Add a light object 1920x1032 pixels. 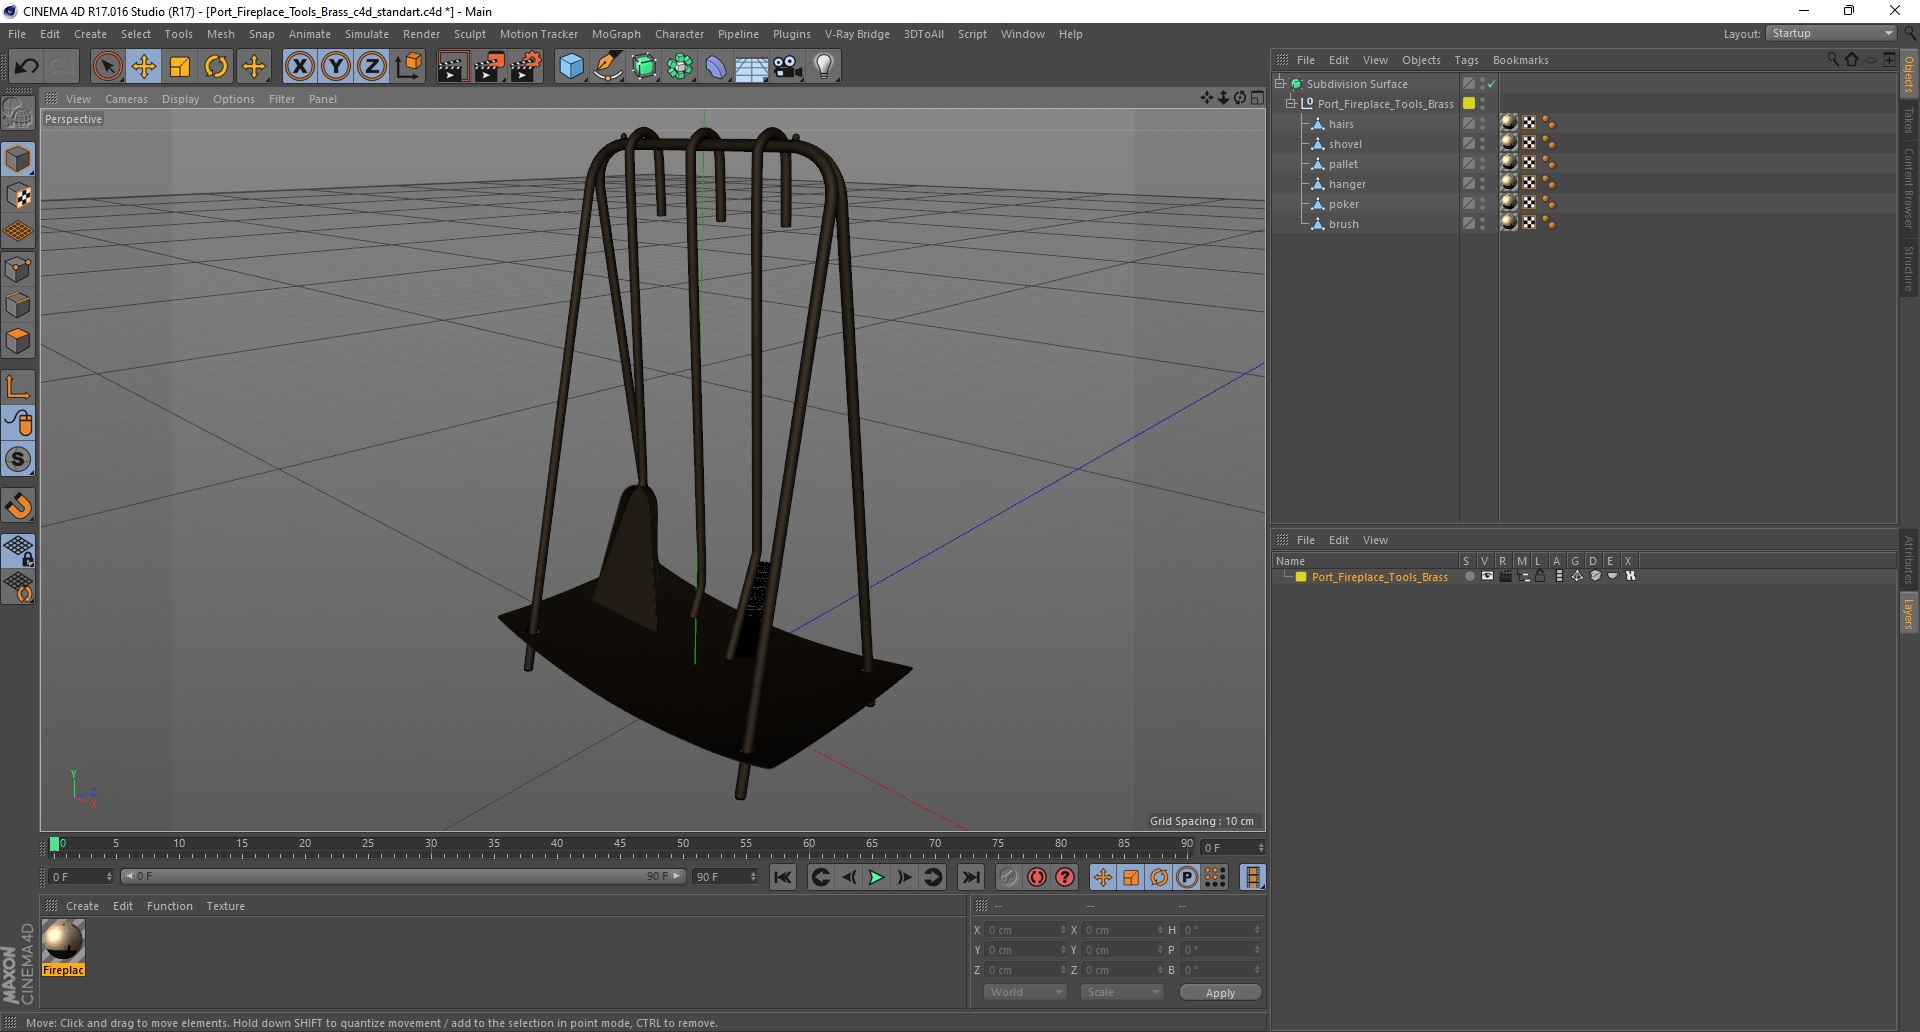823,67
